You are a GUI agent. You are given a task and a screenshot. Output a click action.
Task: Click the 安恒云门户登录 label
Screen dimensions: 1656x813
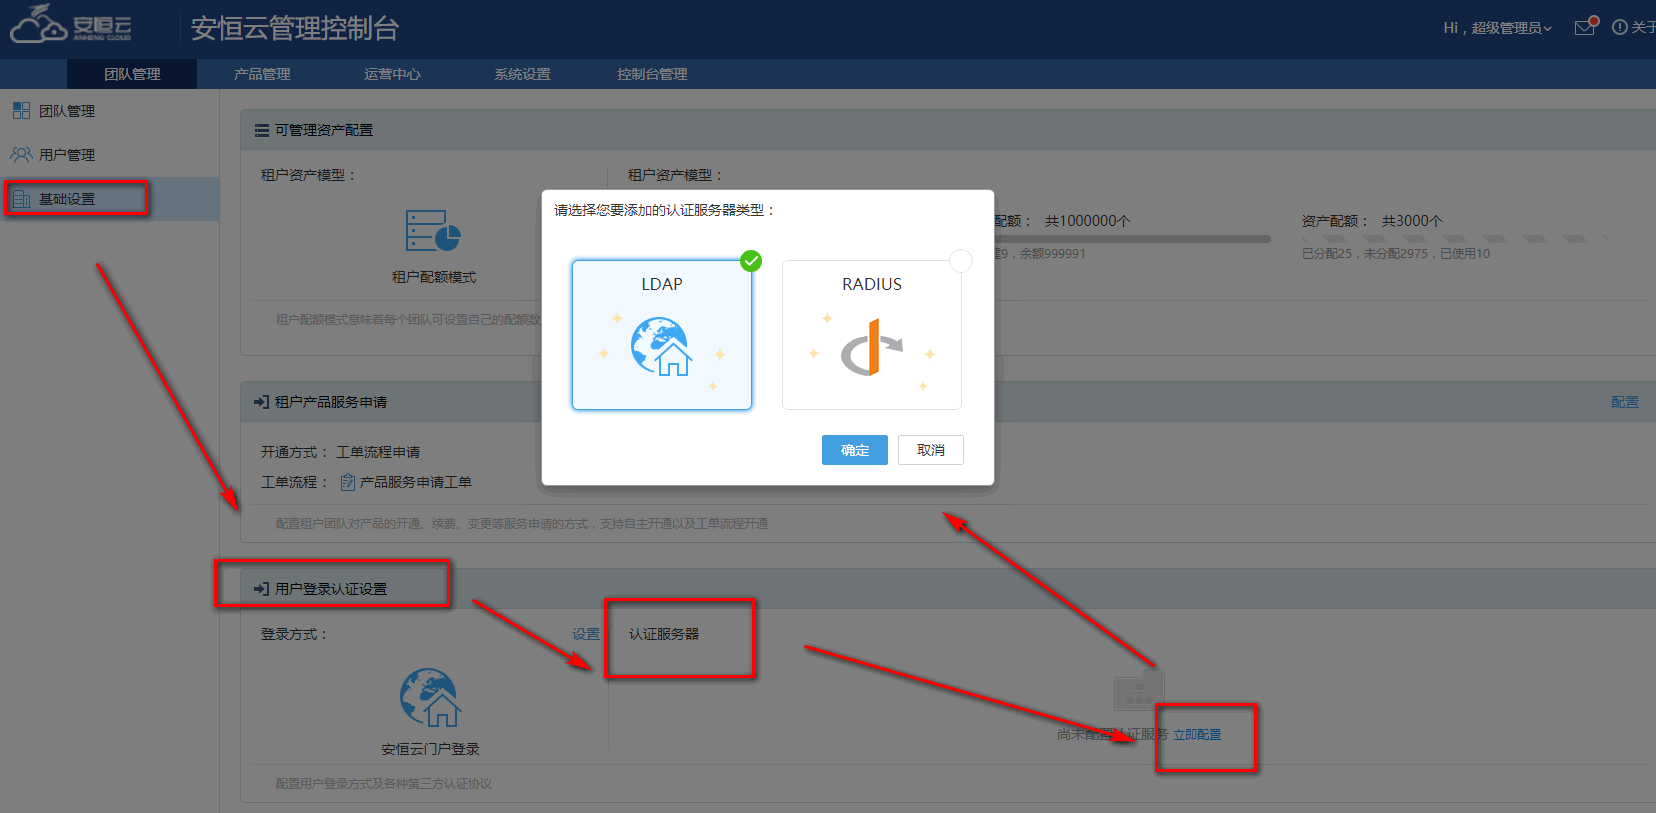pos(431,749)
